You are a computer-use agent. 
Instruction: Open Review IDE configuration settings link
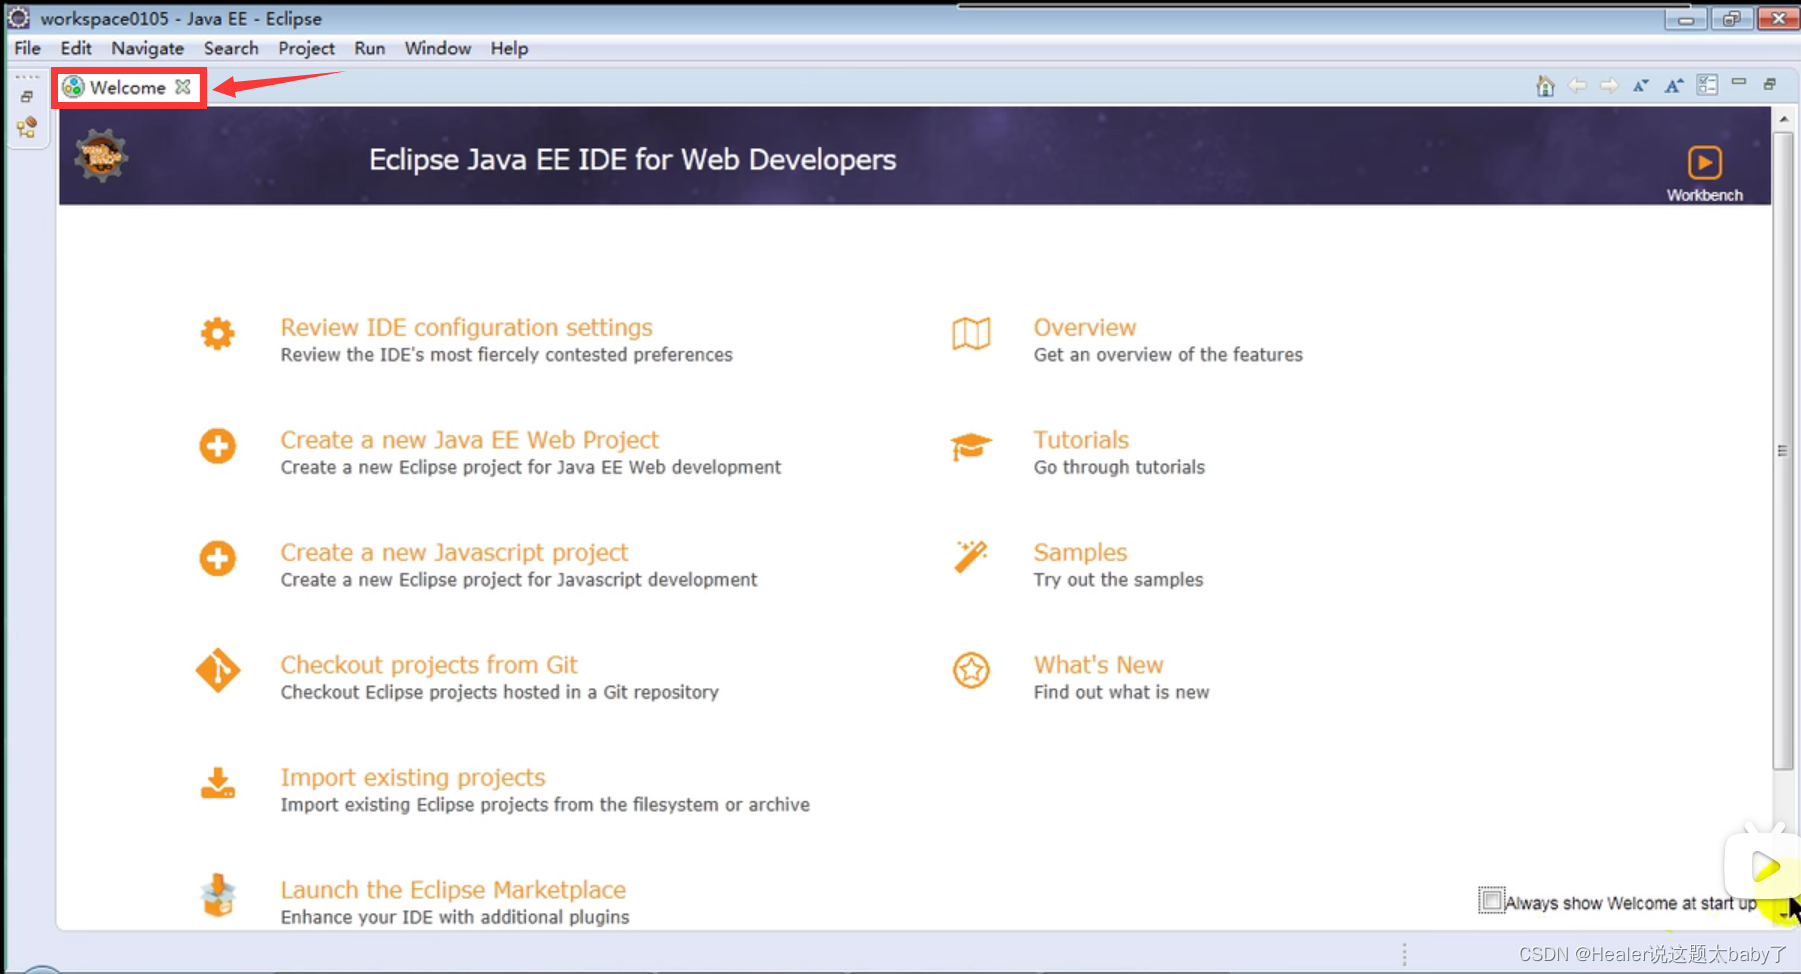466,327
